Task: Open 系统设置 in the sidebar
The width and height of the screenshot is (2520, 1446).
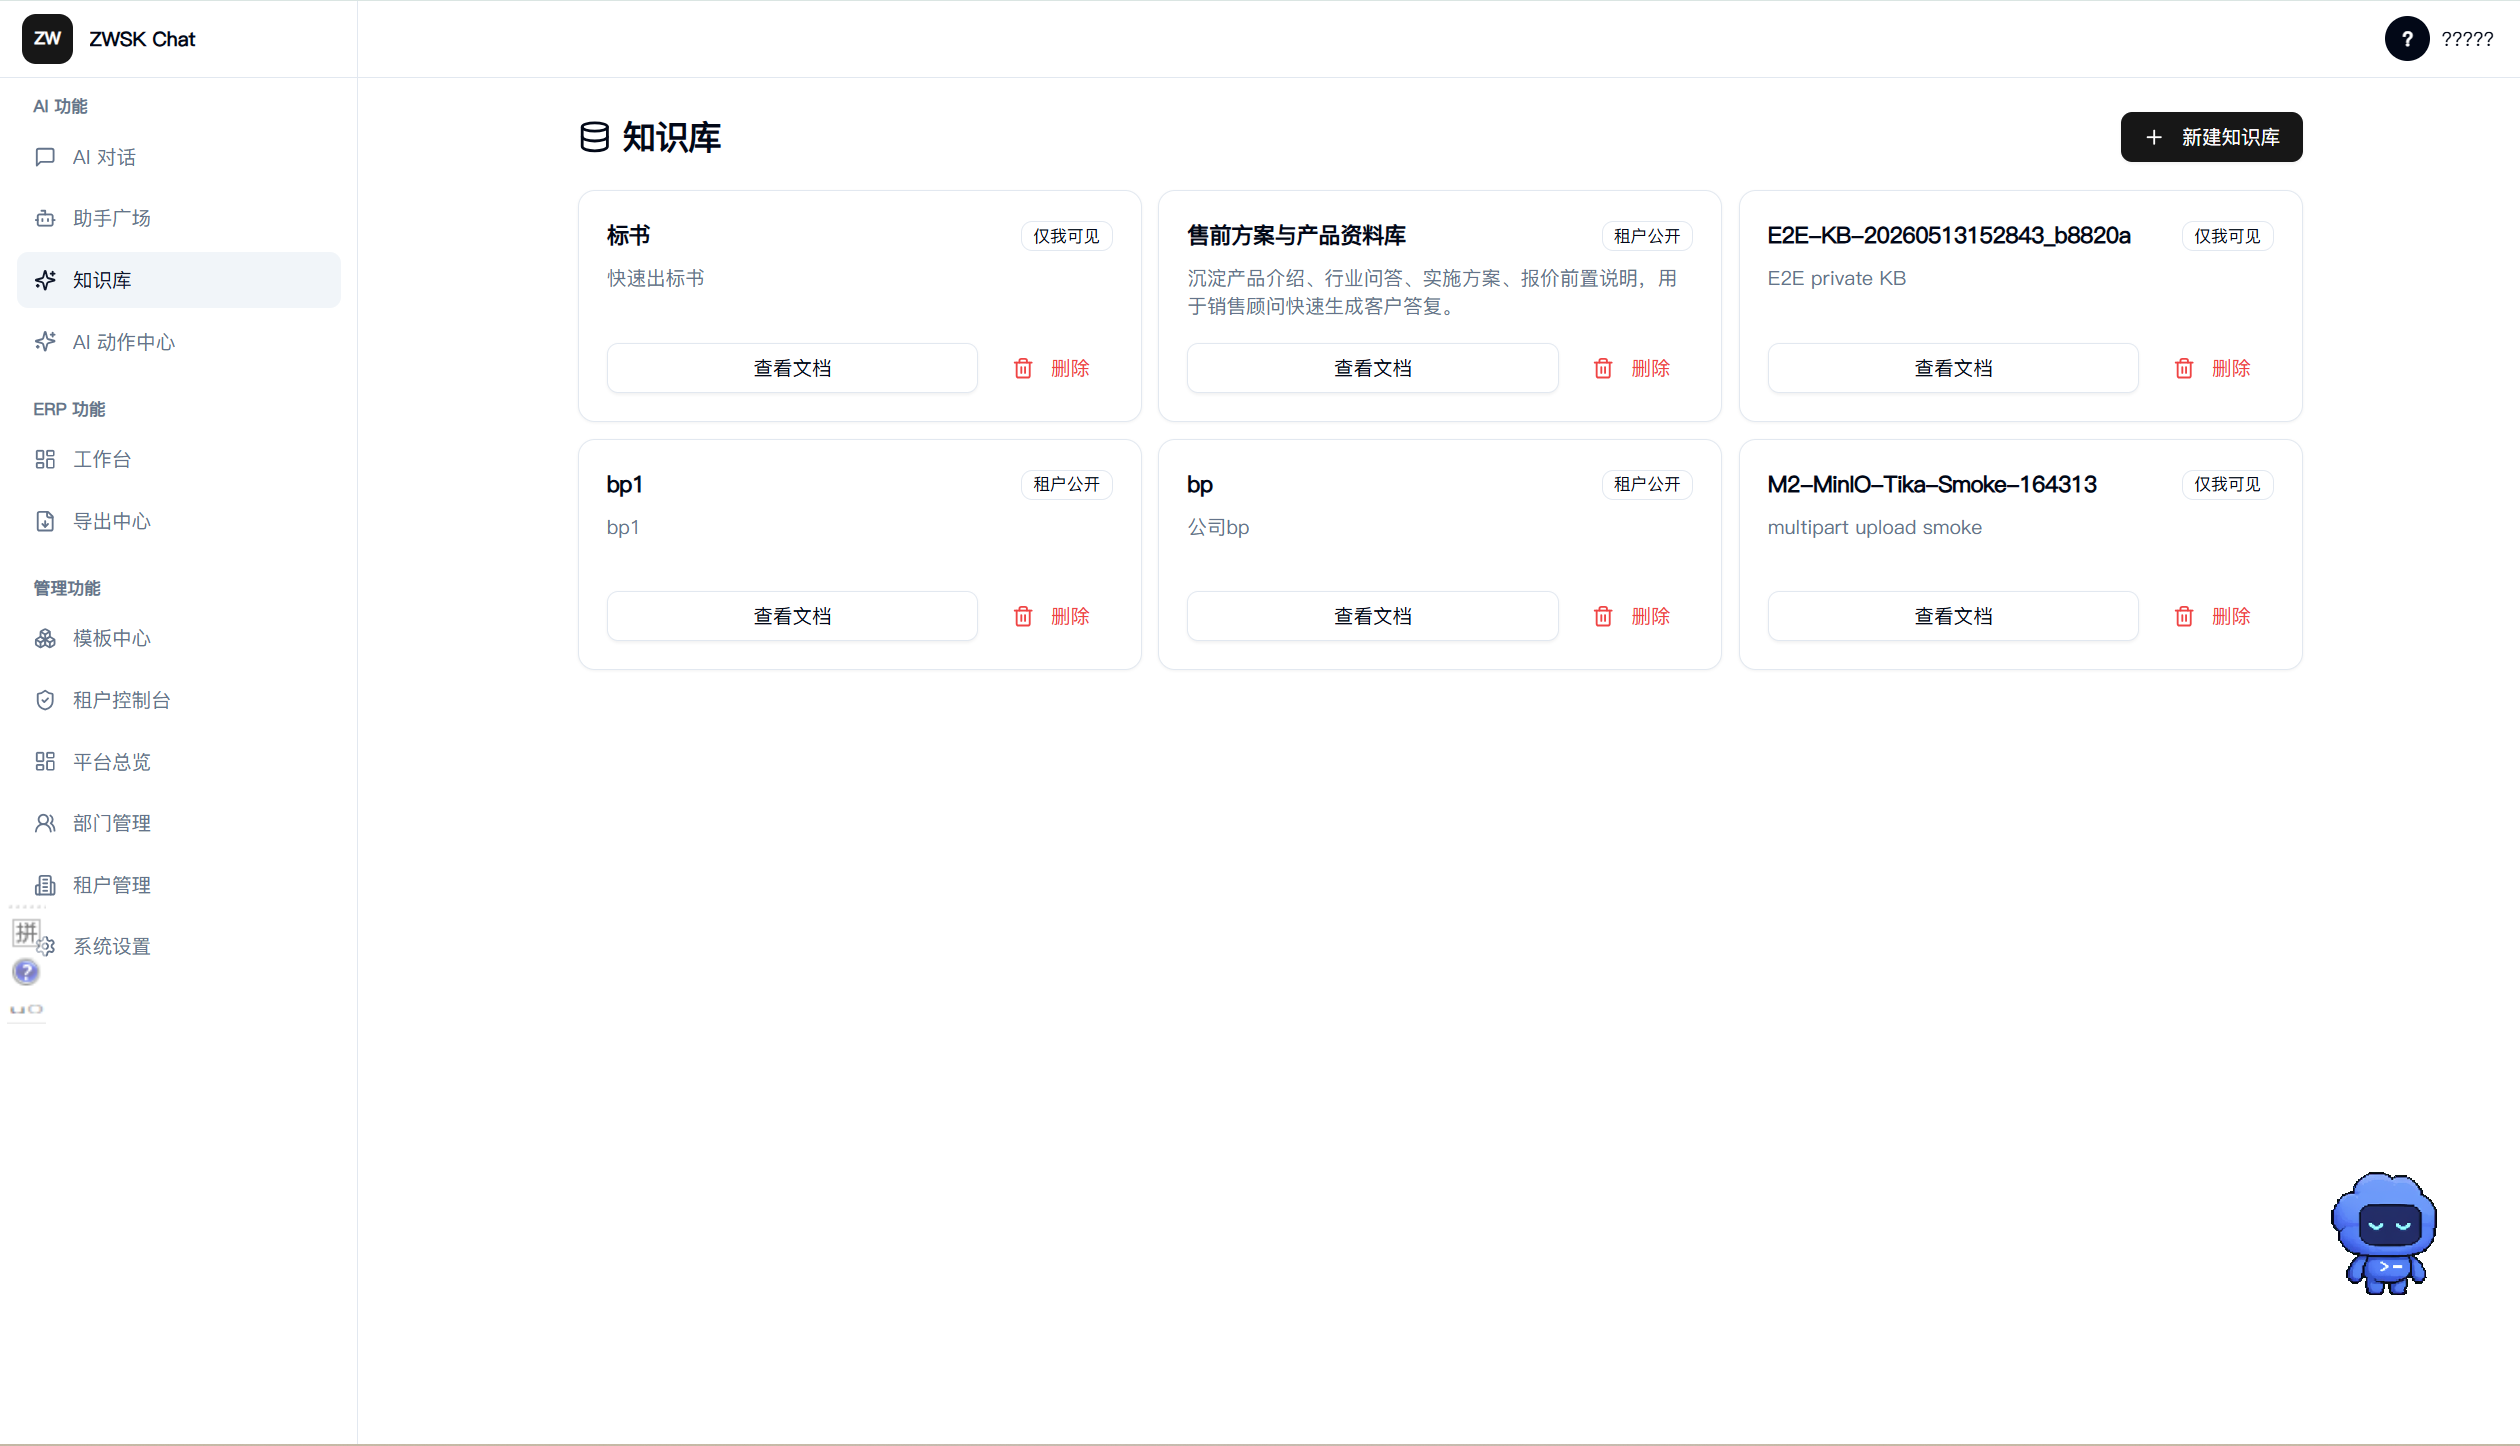Action: tap(179, 946)
